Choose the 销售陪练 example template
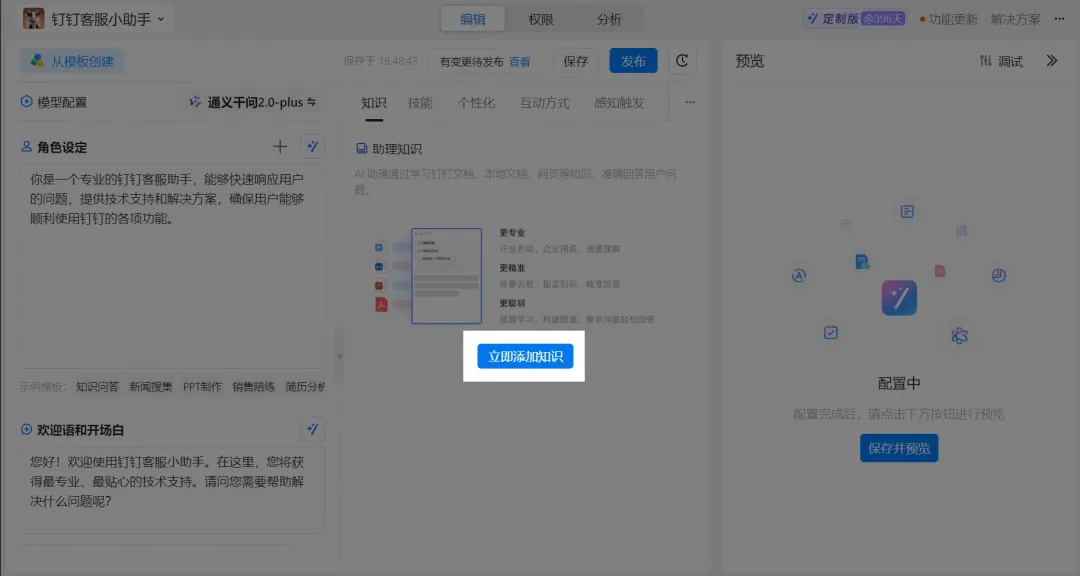1080x576 pixels. point(253,387)
